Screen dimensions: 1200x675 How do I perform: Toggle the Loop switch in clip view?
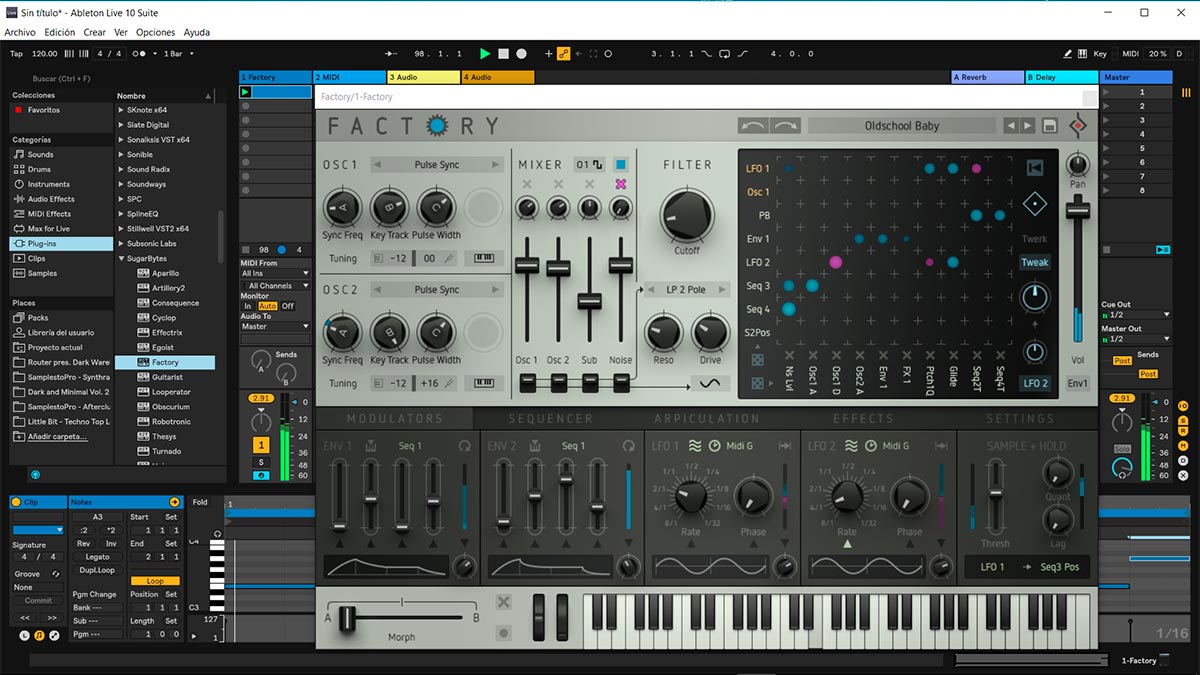(155, 581)
